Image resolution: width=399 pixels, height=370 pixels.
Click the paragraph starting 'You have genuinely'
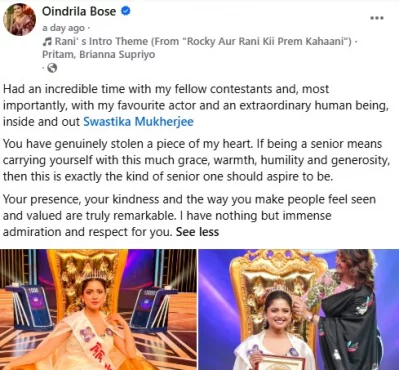197,160
